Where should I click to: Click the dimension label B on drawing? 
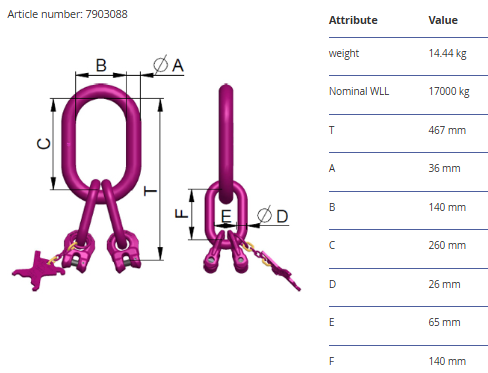point(101,65)
